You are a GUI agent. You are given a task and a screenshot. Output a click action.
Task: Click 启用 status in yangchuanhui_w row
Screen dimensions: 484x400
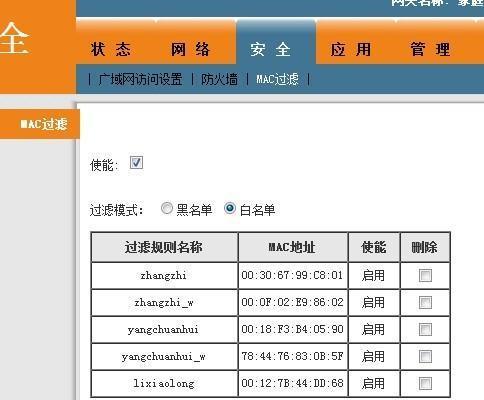373,357
